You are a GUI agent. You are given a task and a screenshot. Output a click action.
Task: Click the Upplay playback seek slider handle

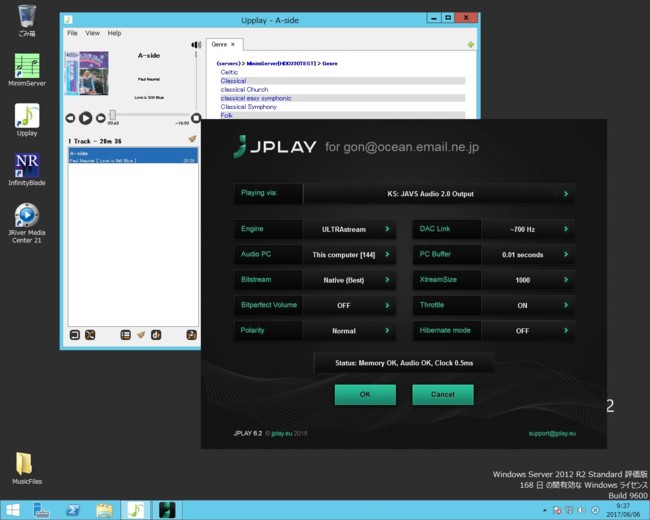pos(113,114)
